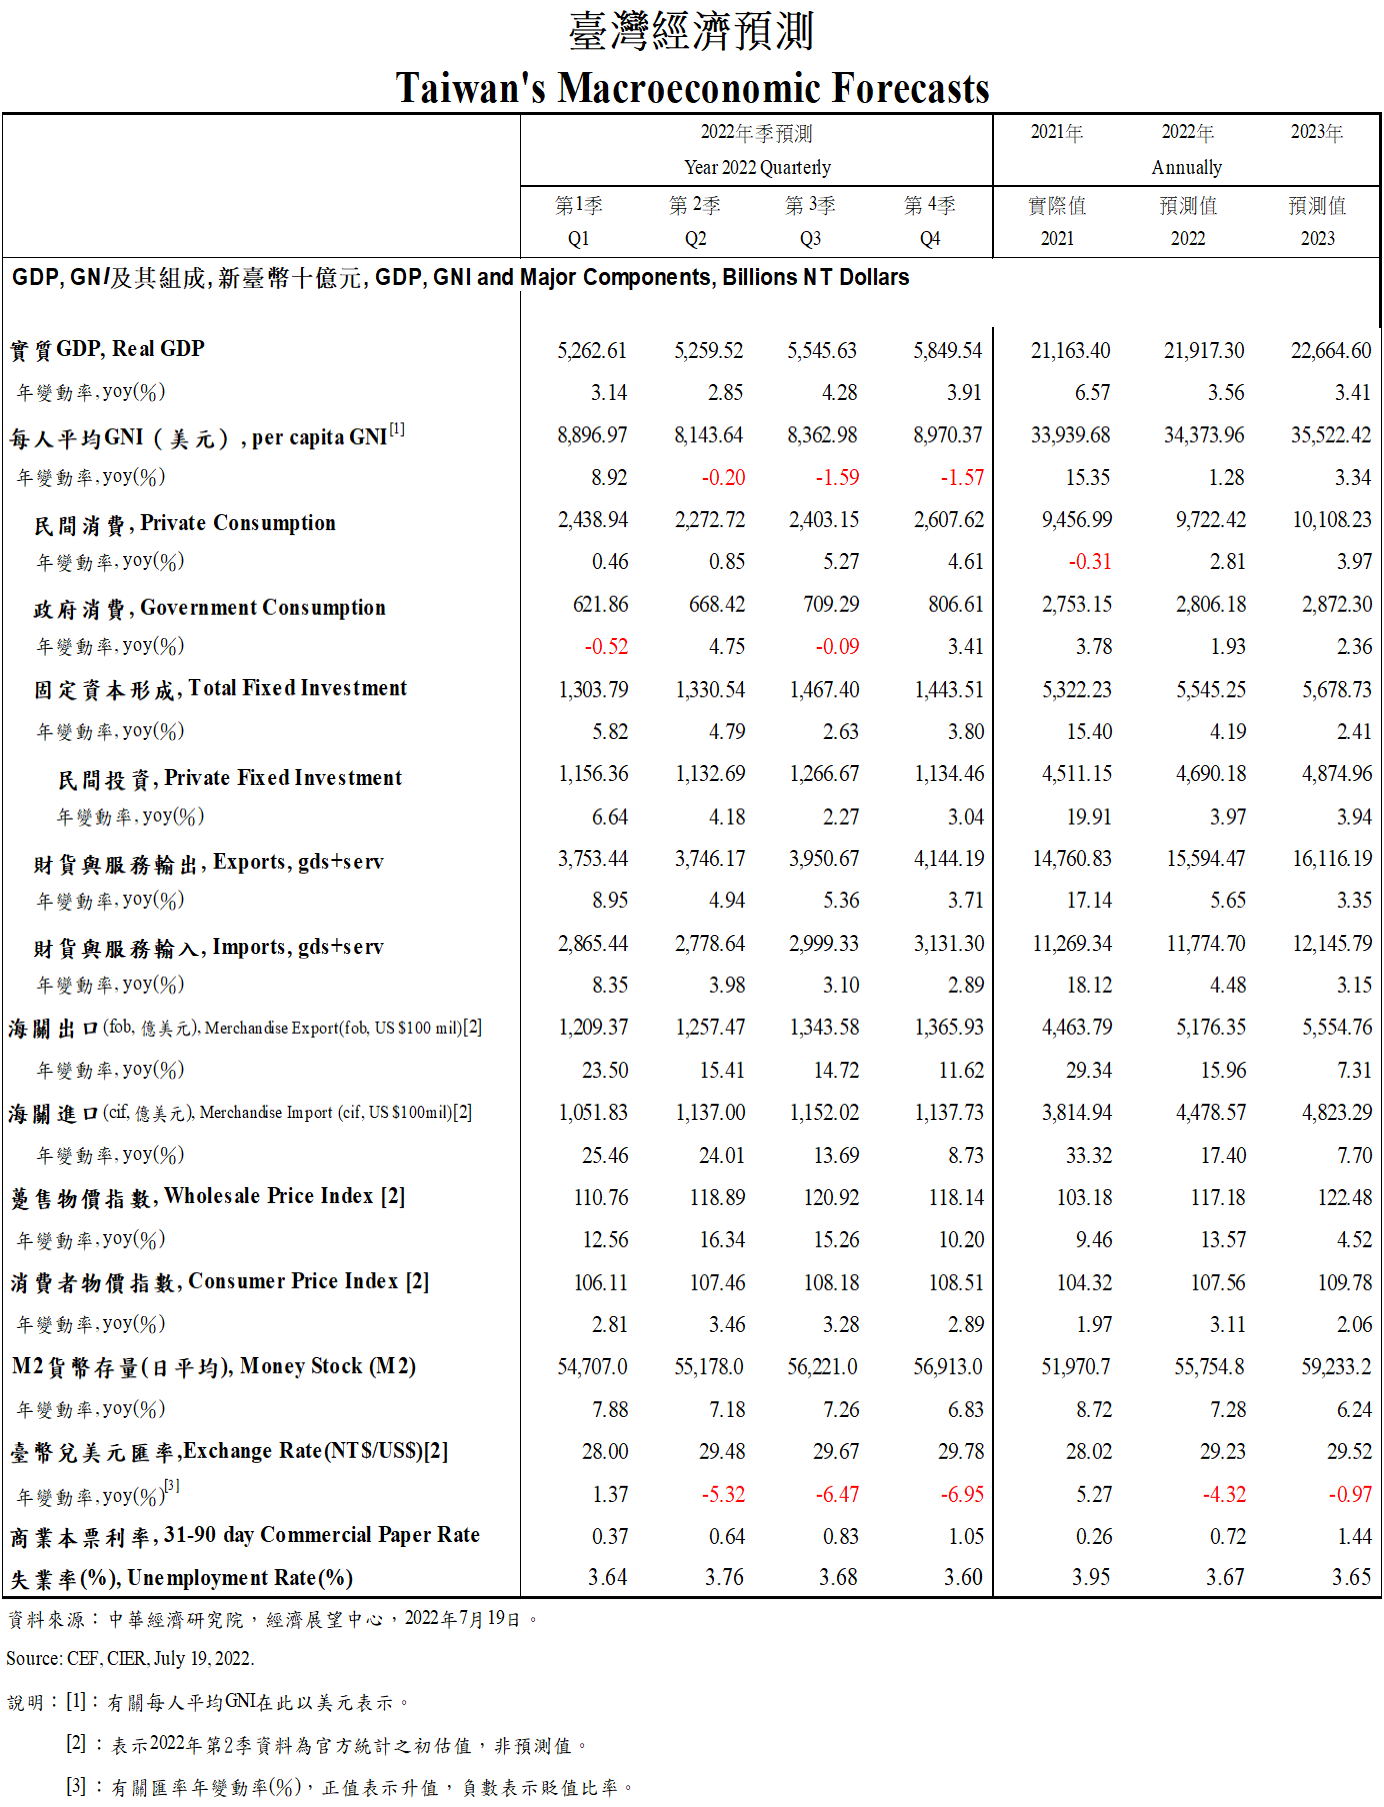Viewport: 1384px width, 1807px height.
Task: Click Unemployment Rate 2021 value 3.95
Action: 1091,1578
